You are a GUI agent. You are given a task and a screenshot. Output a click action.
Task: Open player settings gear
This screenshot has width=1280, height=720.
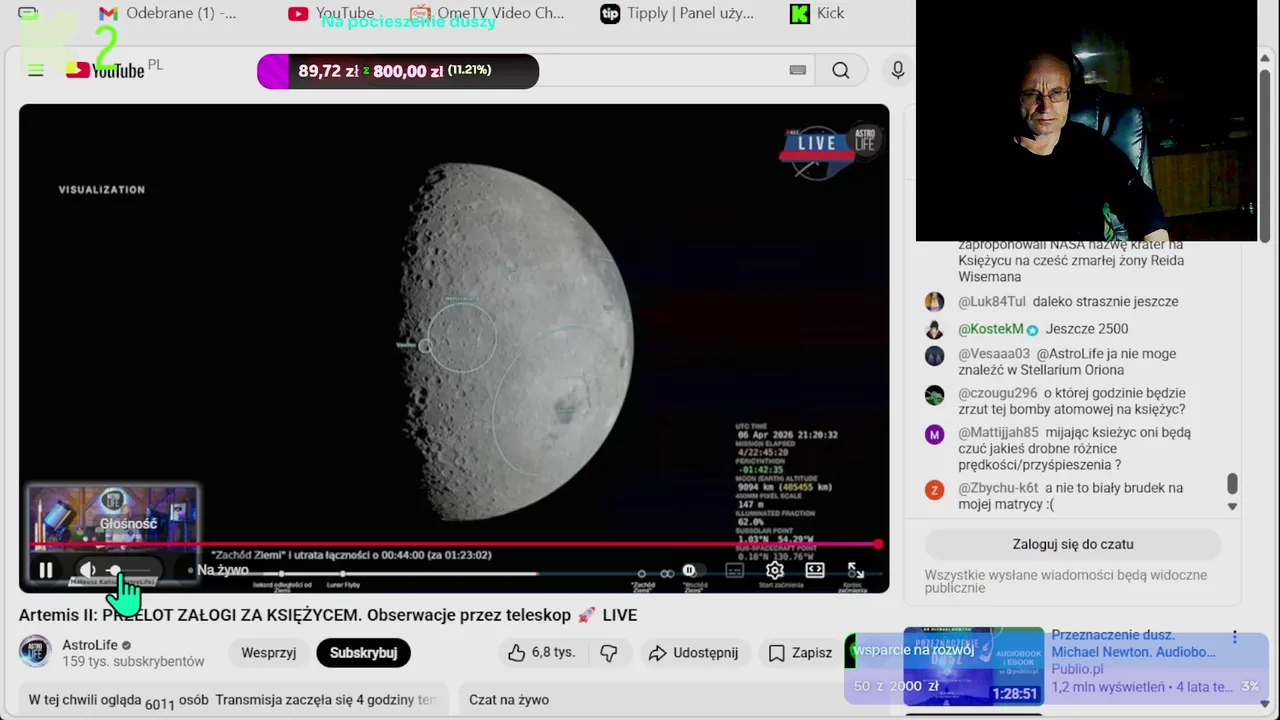[775, 570]
